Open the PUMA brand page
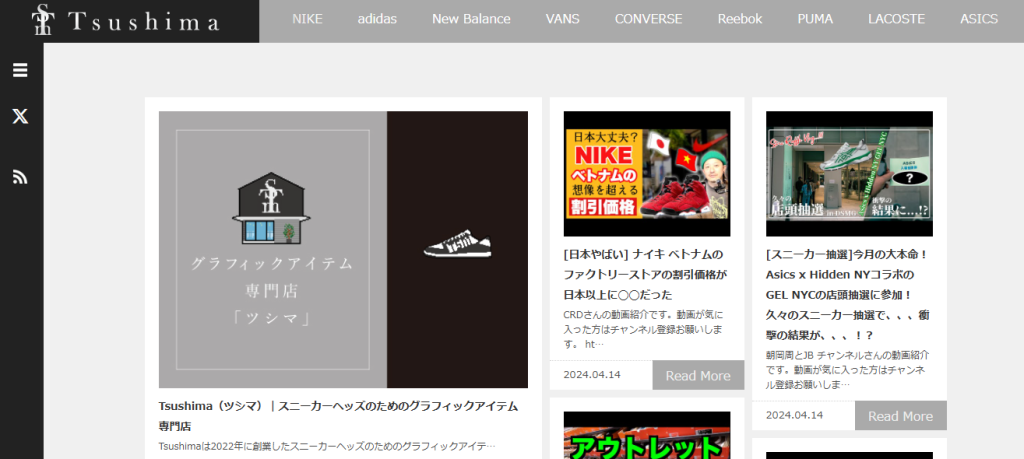 click(815, 19)
